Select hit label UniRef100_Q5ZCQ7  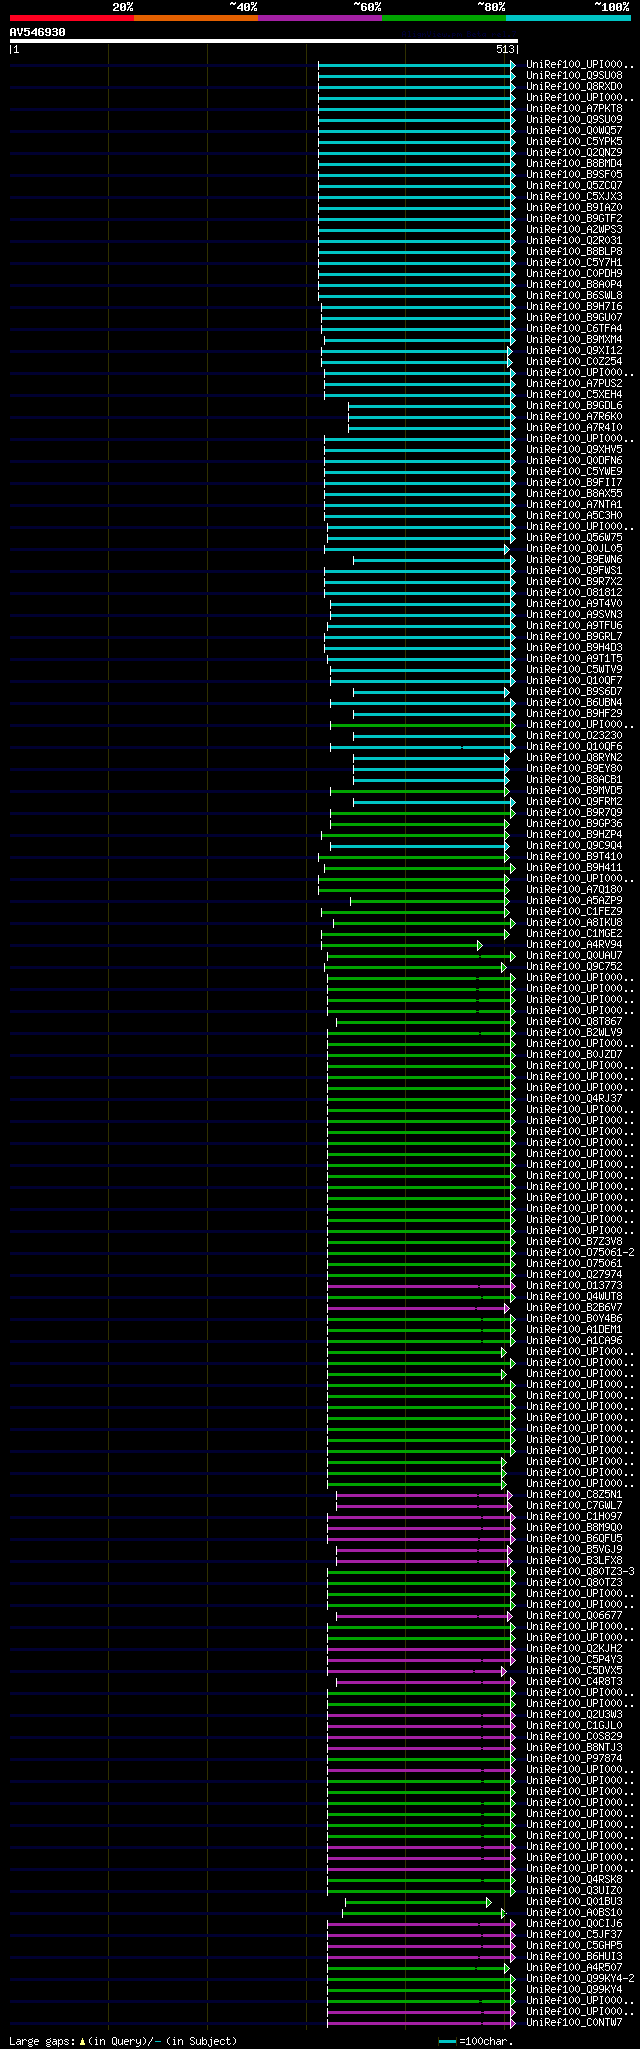(574, 186)
